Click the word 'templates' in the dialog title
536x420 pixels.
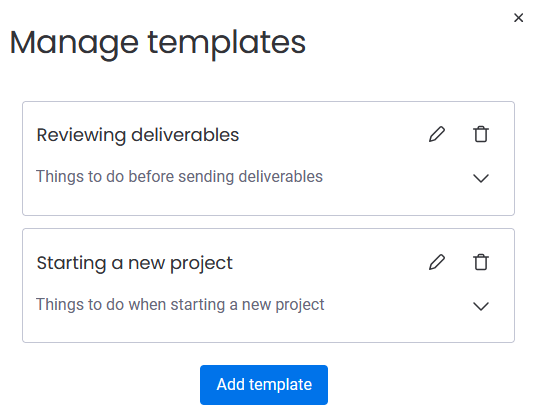coord(227,44)
